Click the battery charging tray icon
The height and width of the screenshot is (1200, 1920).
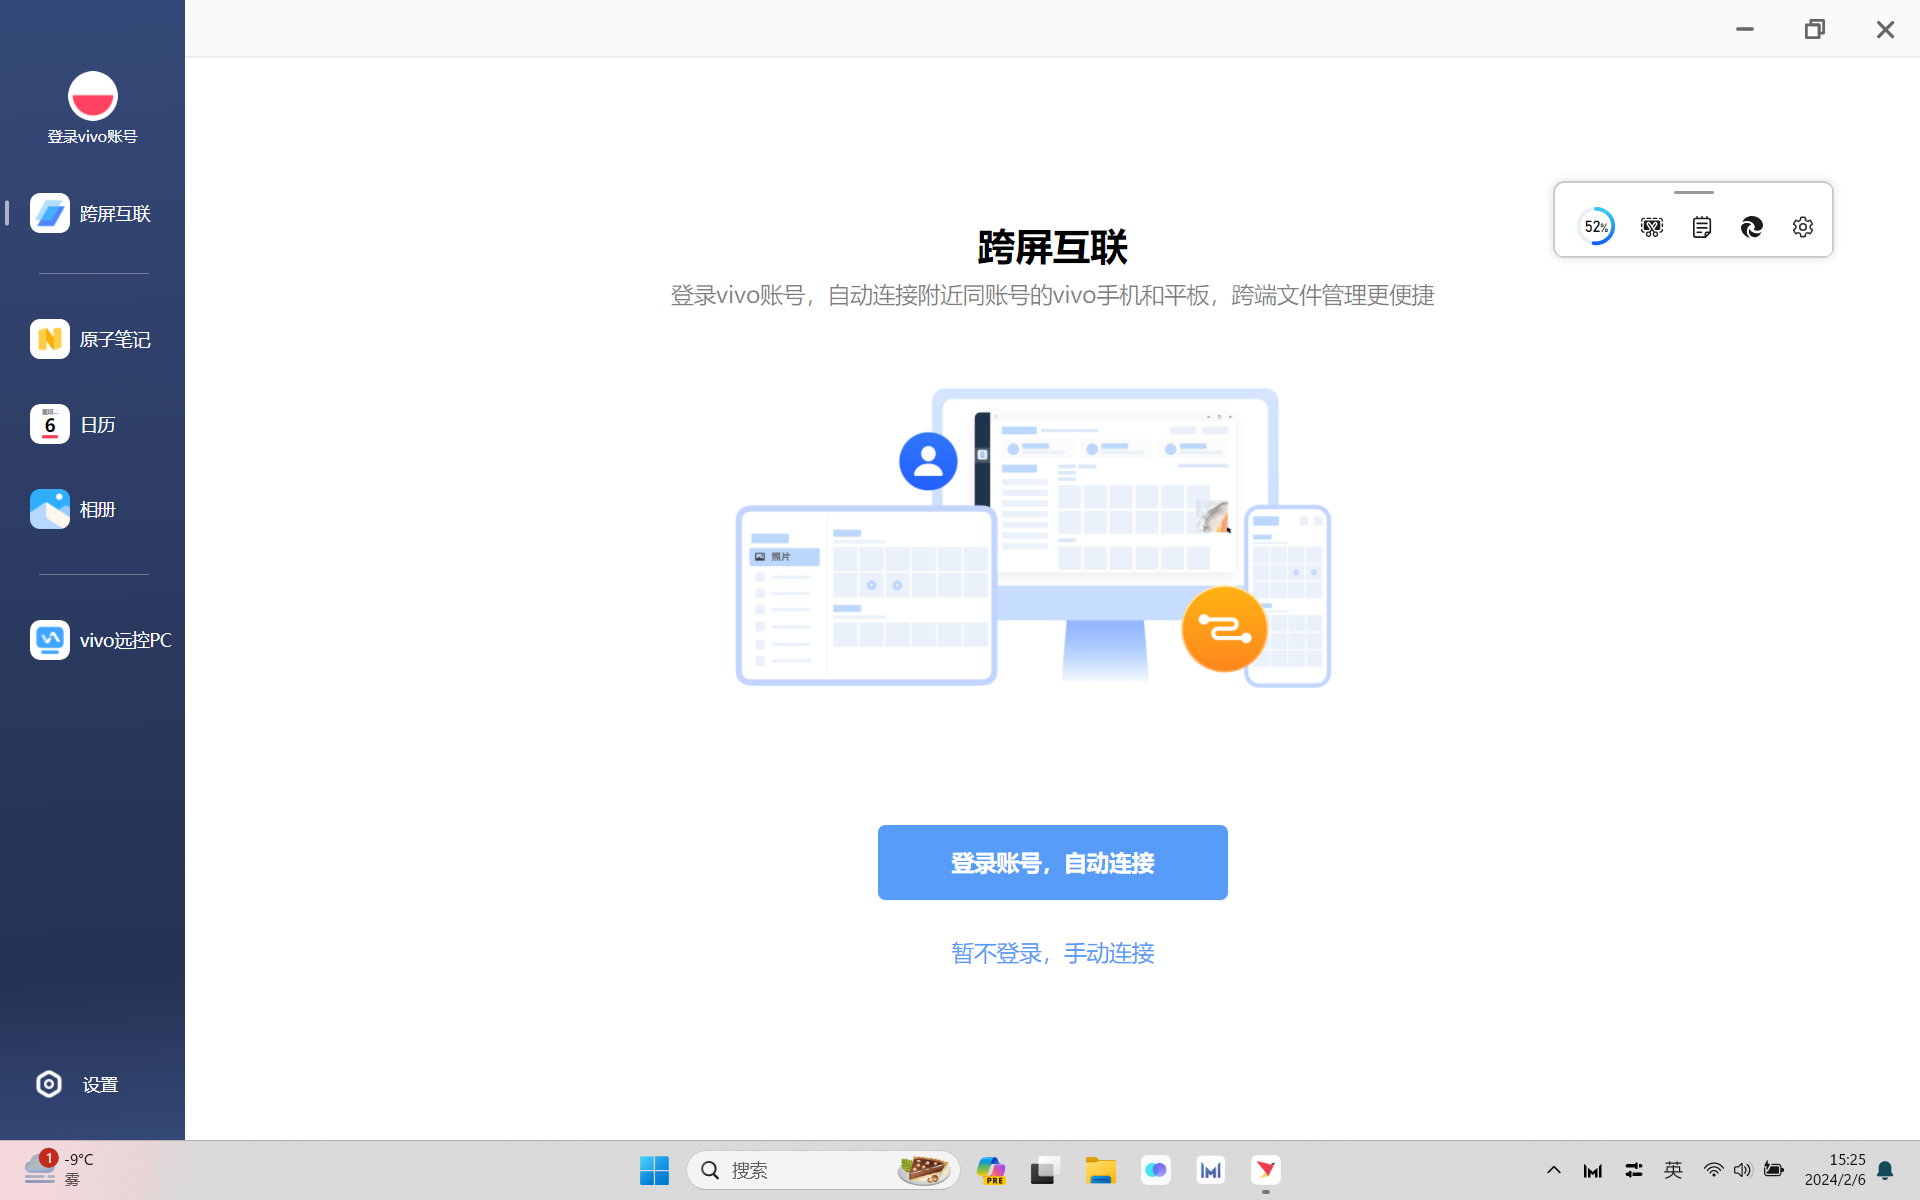coord(1774,1170)
